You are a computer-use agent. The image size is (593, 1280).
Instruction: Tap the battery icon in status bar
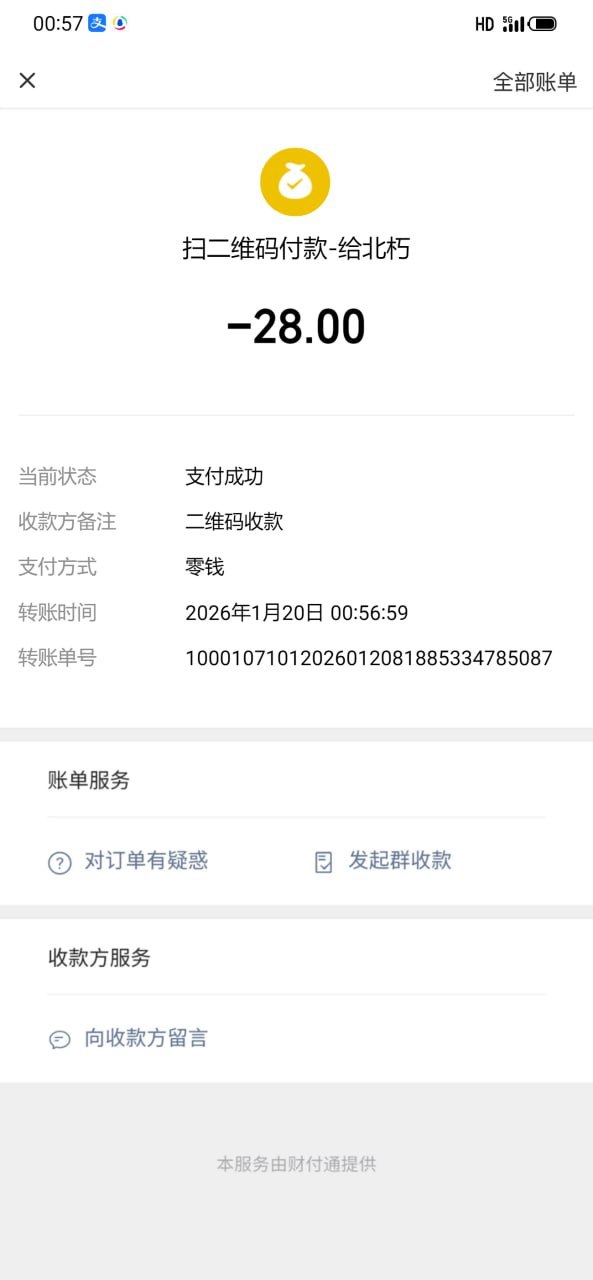click(x=542, y=23)
